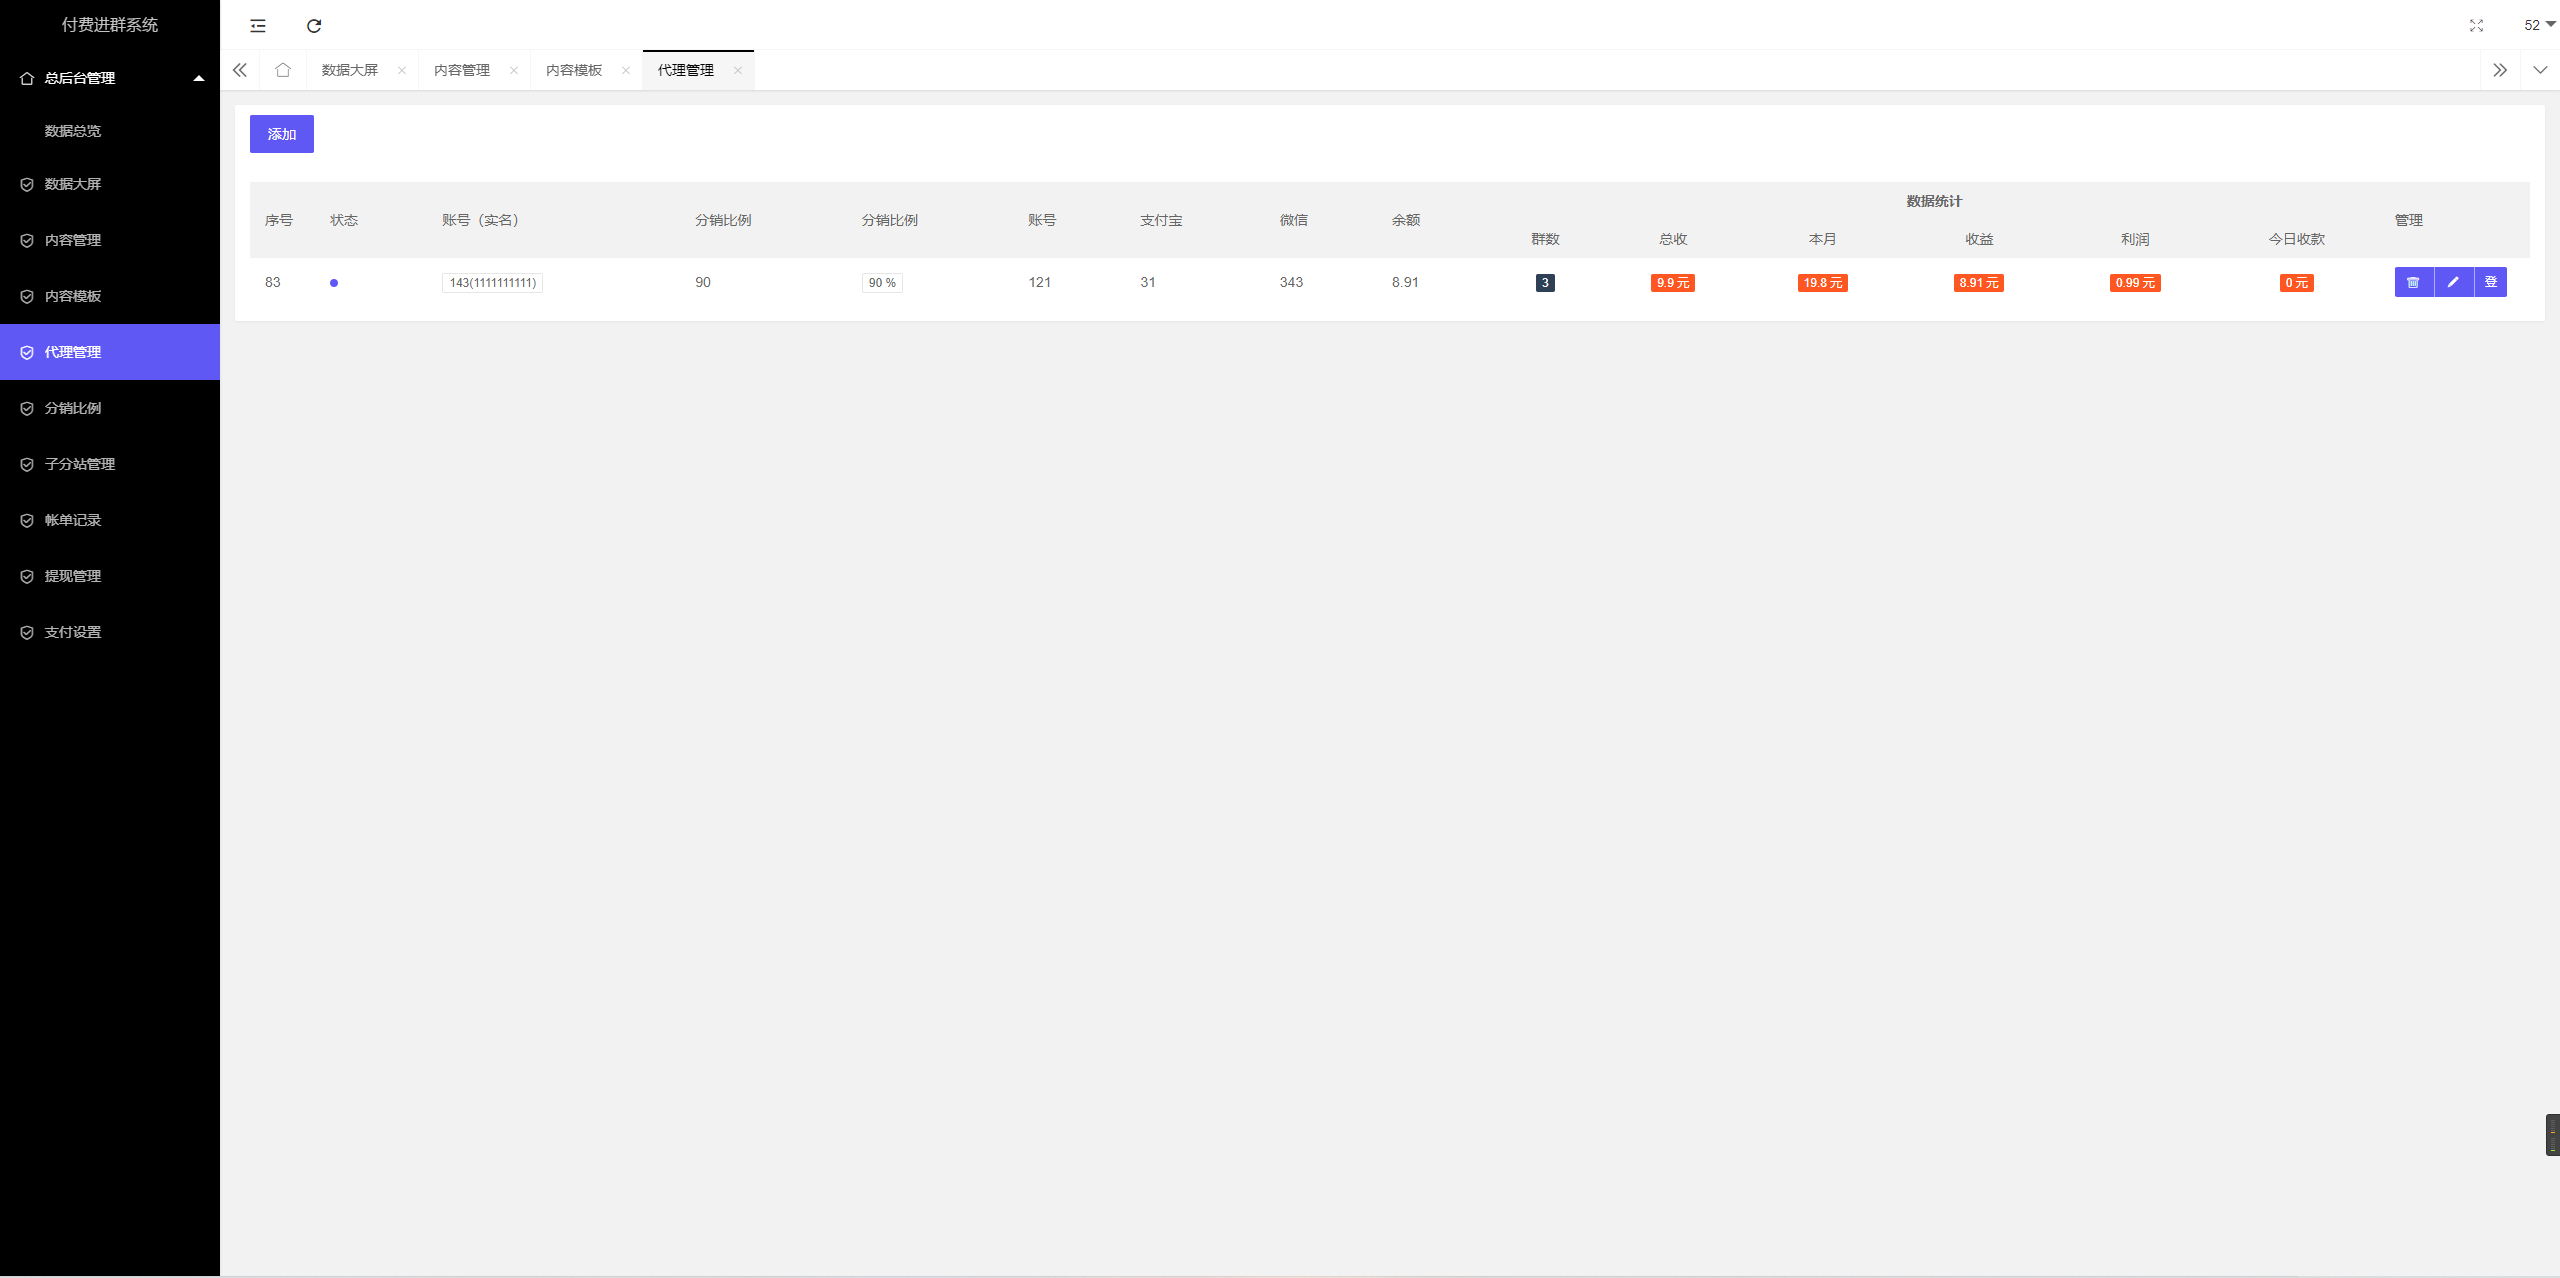Open tab options dropdown arrow

tap(2540, 70)
